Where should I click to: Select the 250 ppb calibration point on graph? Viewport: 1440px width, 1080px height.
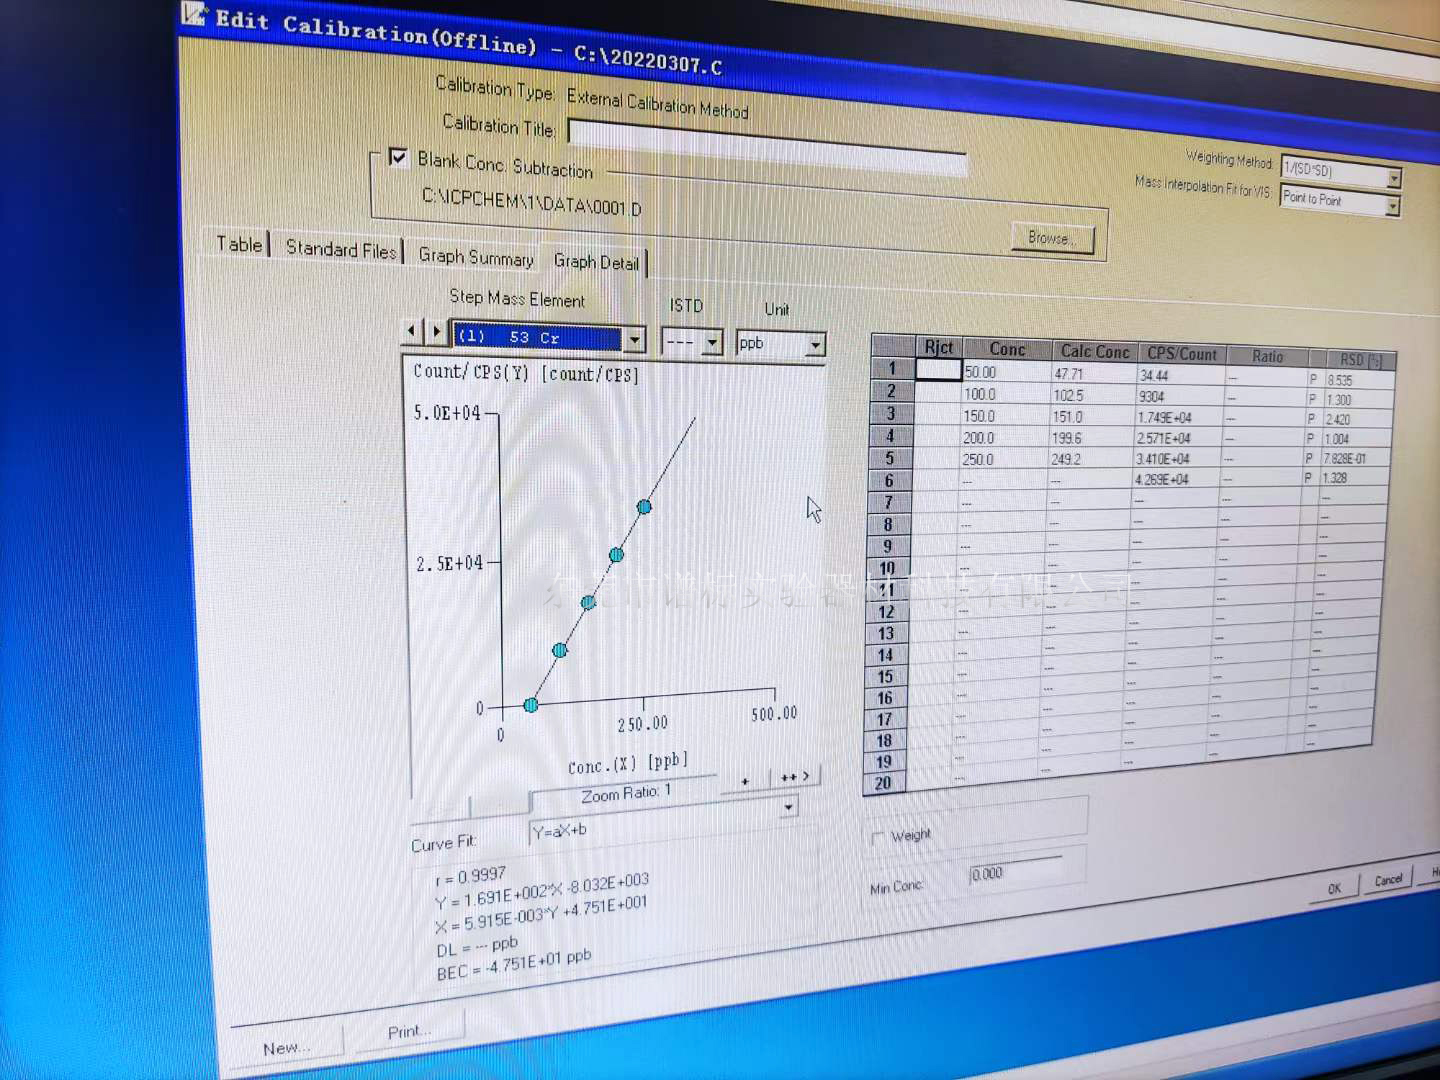coord(644,507)
